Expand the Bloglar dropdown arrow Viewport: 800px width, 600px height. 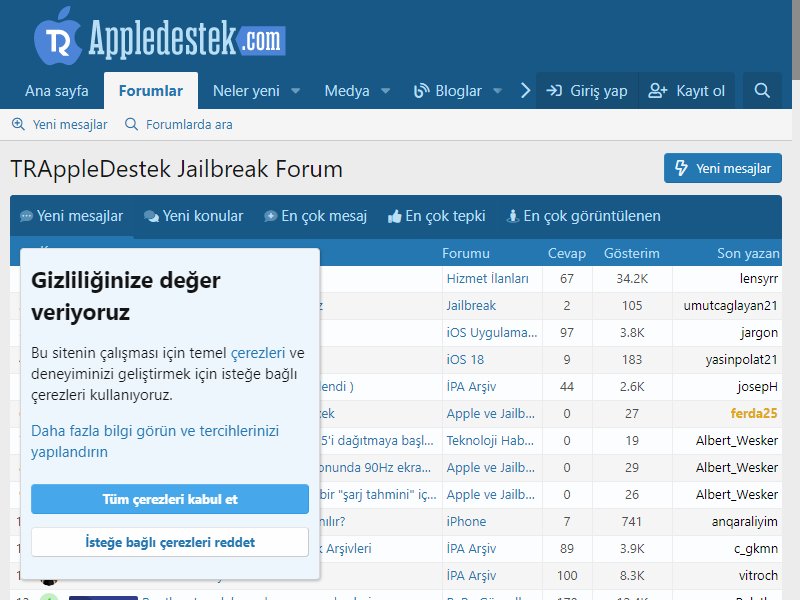[x=497, y=91]
